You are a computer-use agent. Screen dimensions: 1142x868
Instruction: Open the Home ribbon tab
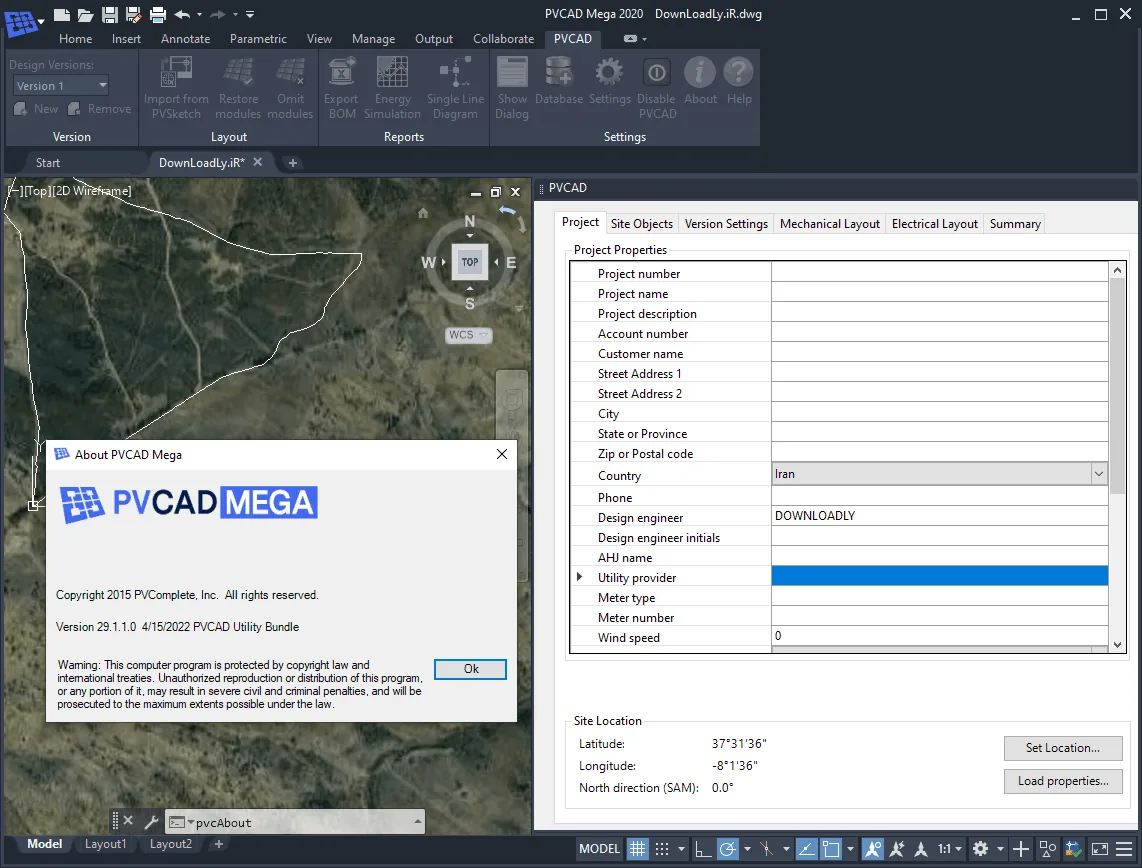click(x=76, y=39)
